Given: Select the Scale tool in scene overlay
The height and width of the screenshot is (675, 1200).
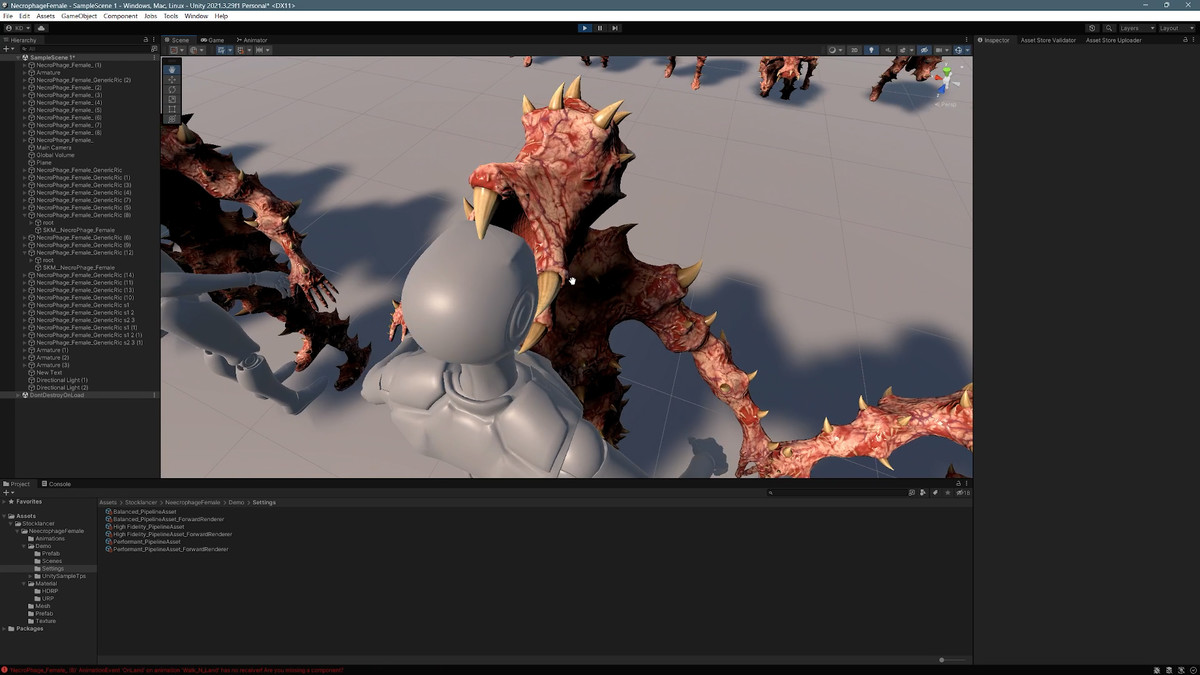Looking at the screenshot, I should pos(172,99).
